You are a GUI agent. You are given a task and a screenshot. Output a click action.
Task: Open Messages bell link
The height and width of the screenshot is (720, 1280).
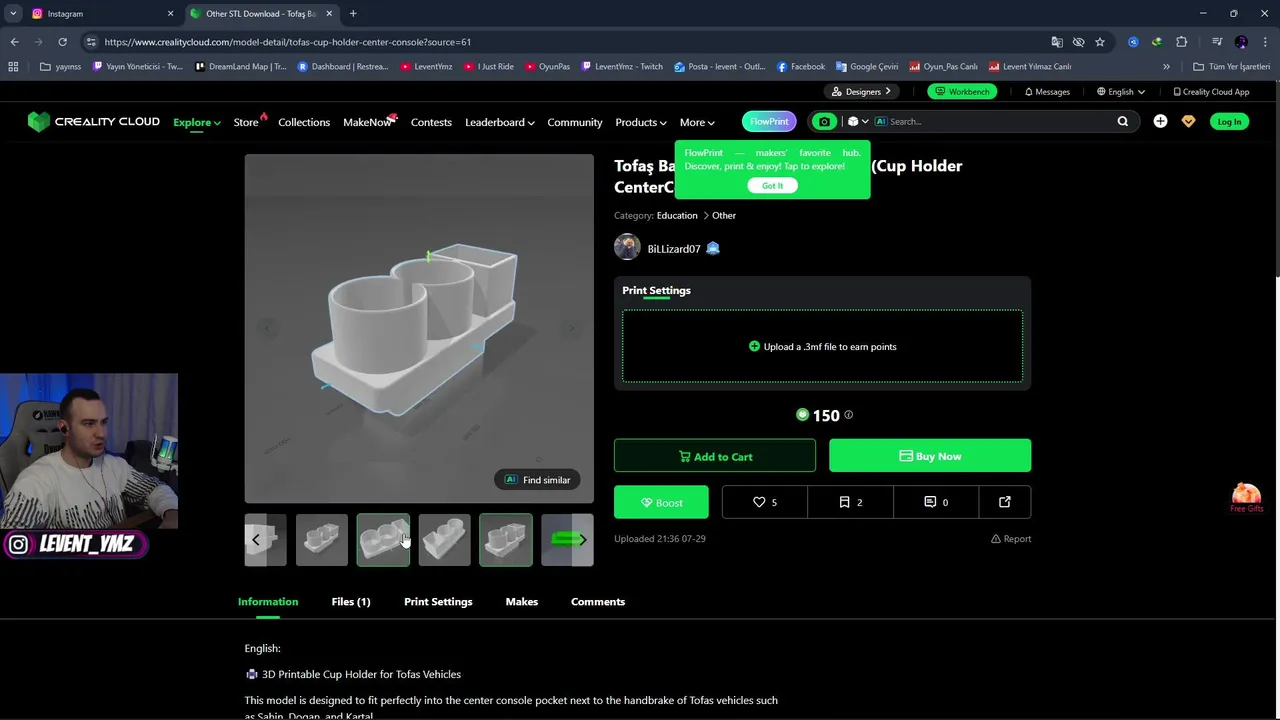1047,92
